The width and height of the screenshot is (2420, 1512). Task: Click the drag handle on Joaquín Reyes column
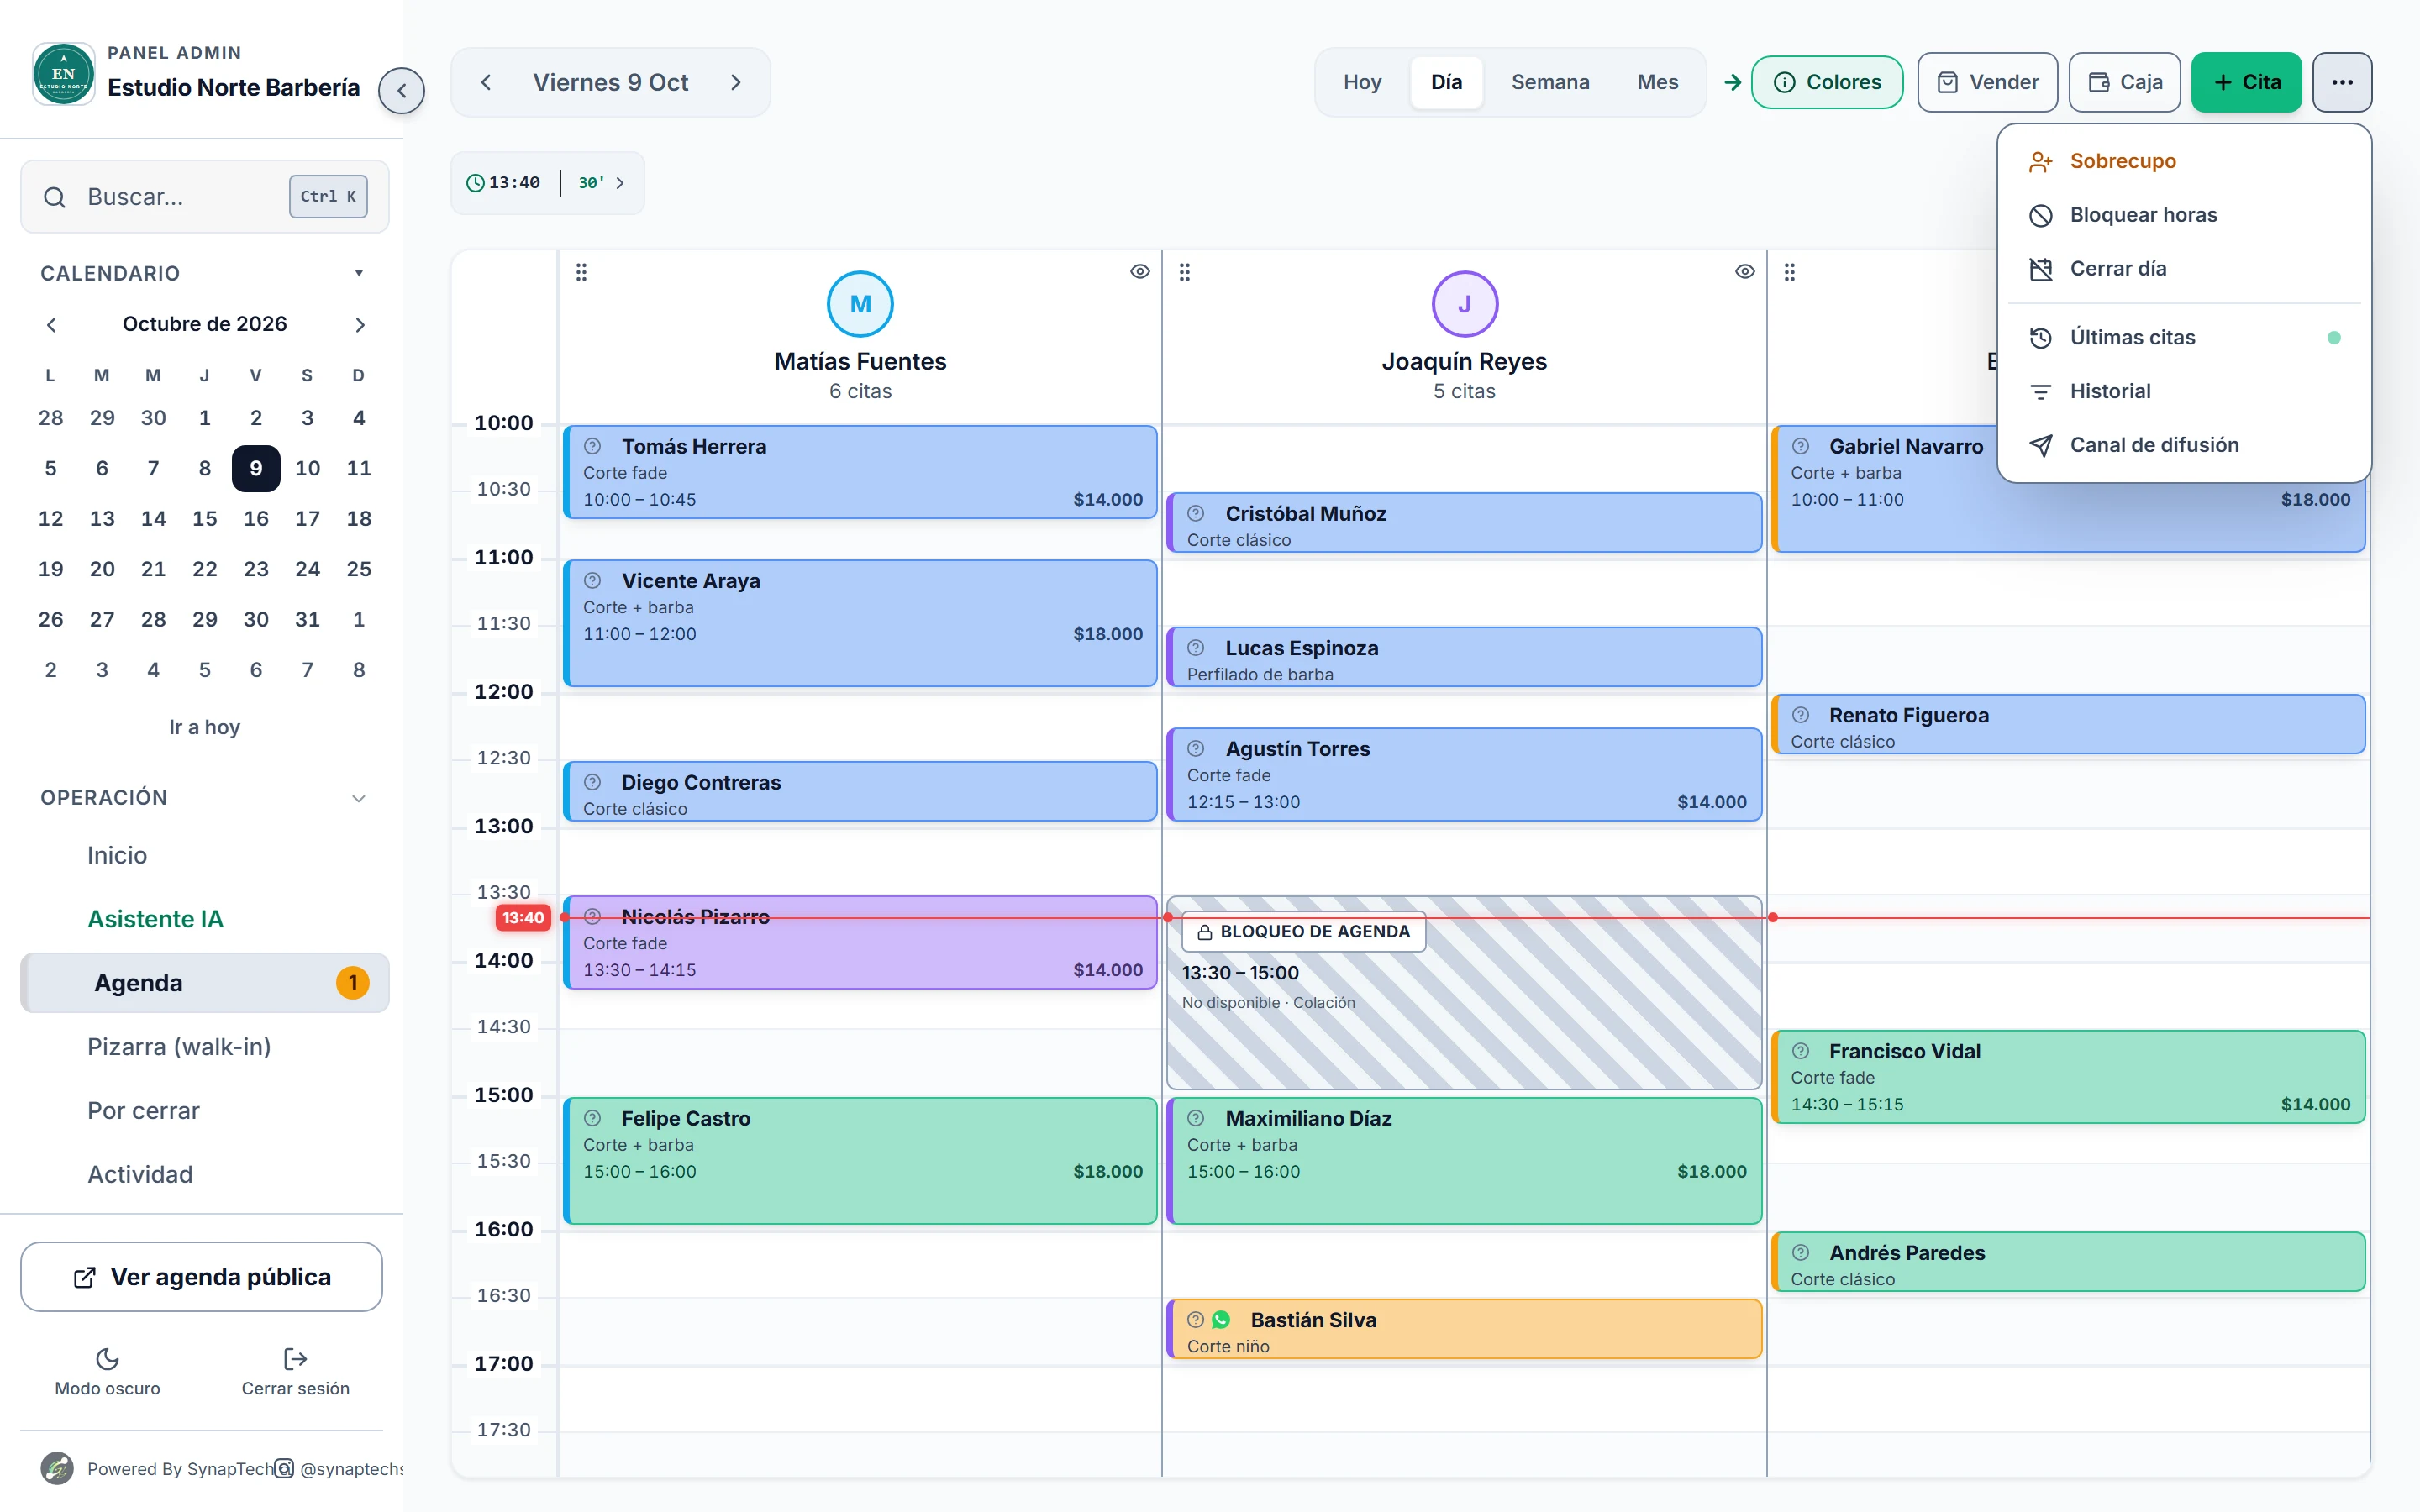[x=1185, y=272]
